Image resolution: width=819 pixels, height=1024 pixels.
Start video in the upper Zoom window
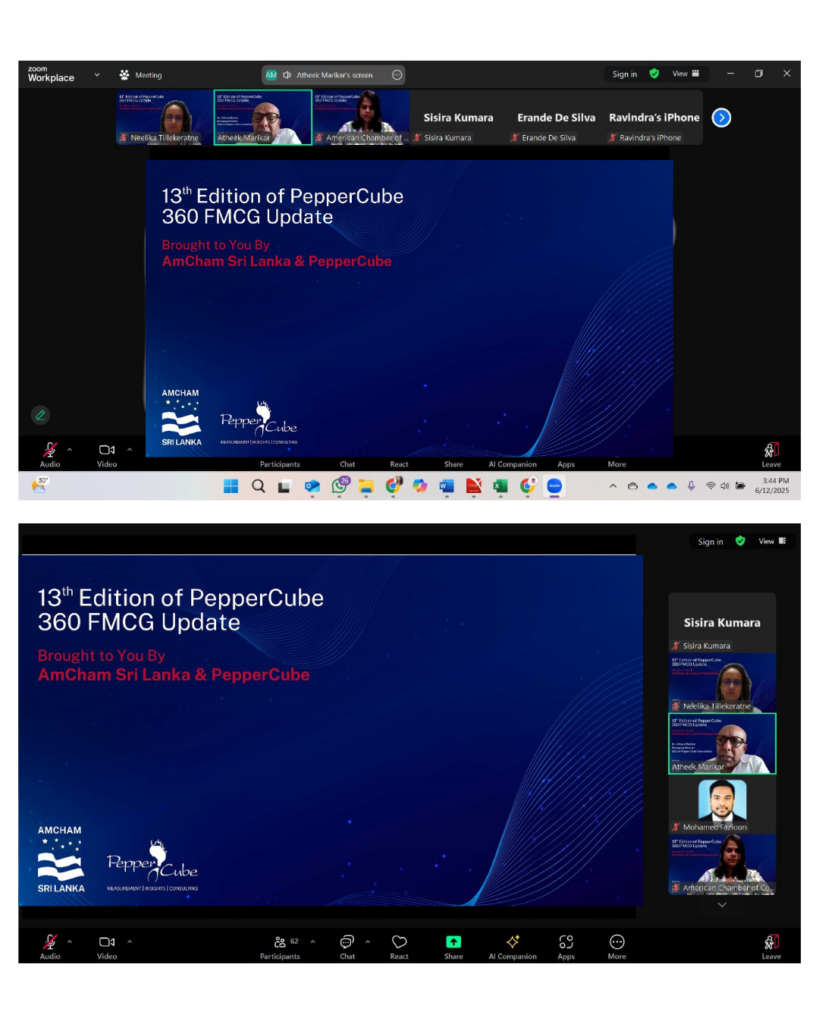pyautogui.click(x=106, y=455)
